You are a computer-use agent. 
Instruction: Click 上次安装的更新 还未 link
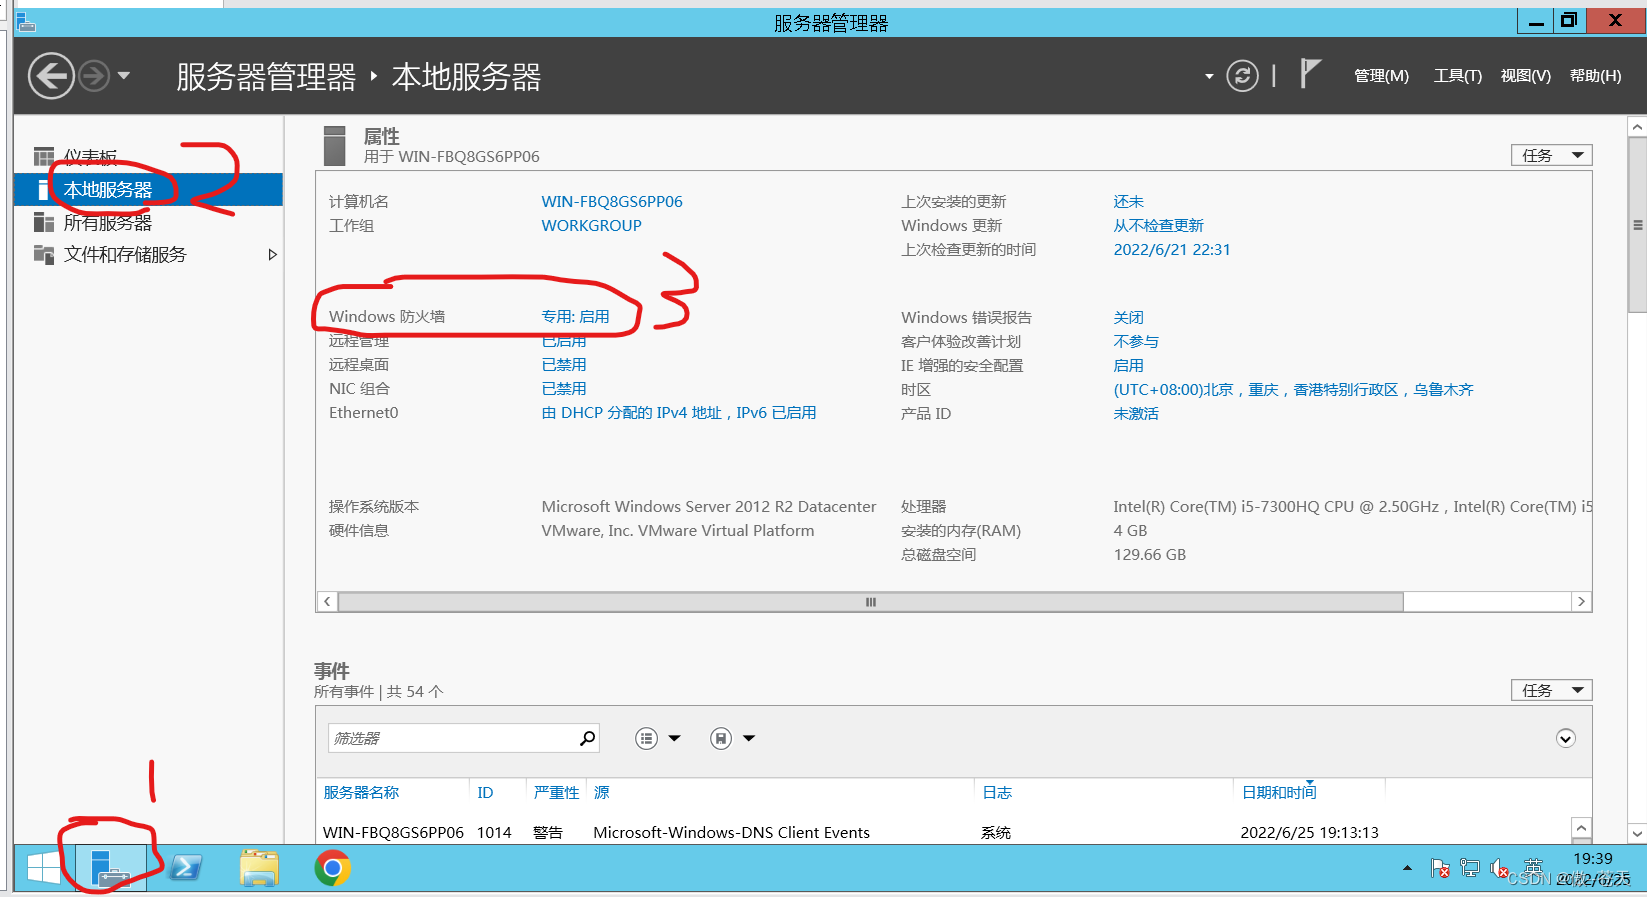click(x=1128, y=201)
